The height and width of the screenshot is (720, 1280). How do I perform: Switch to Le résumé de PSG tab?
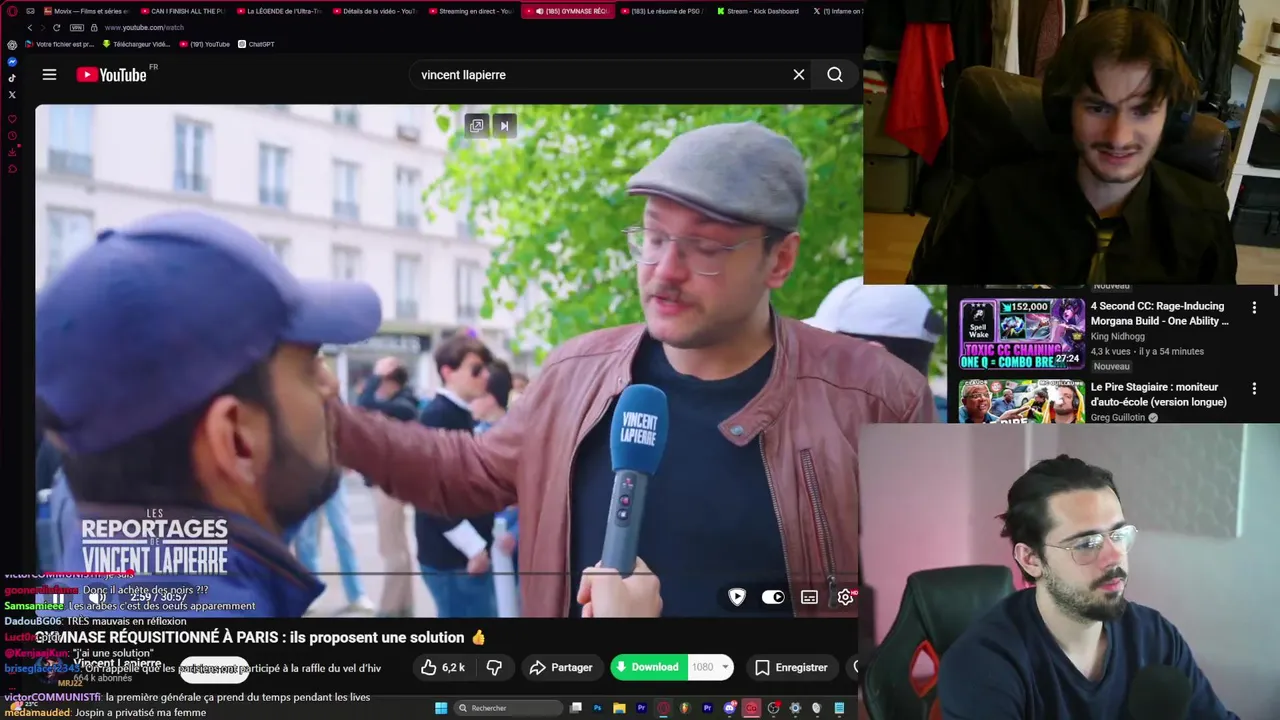[664, 11]
